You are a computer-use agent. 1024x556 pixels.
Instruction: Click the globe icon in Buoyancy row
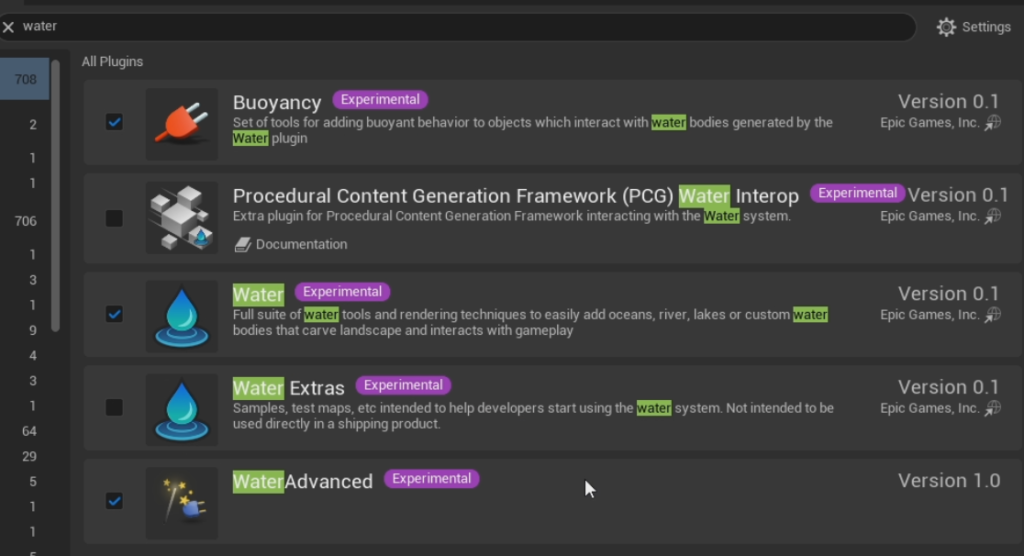pos(993,122)
